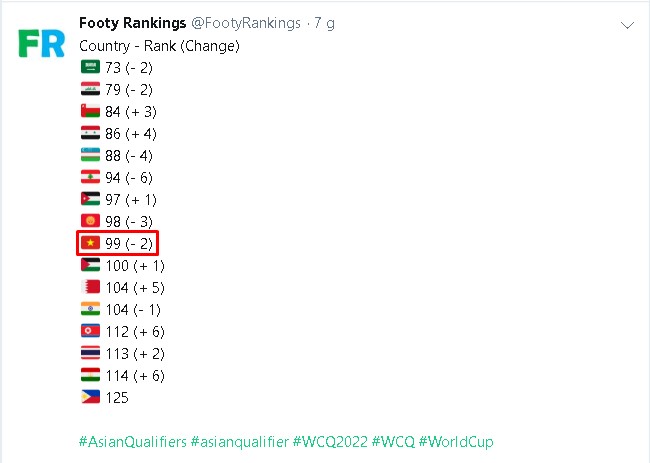The height and width of the screenshot is (463, 650).
Task: Open the #WCQ2022 hashtag
Action: 330,442
